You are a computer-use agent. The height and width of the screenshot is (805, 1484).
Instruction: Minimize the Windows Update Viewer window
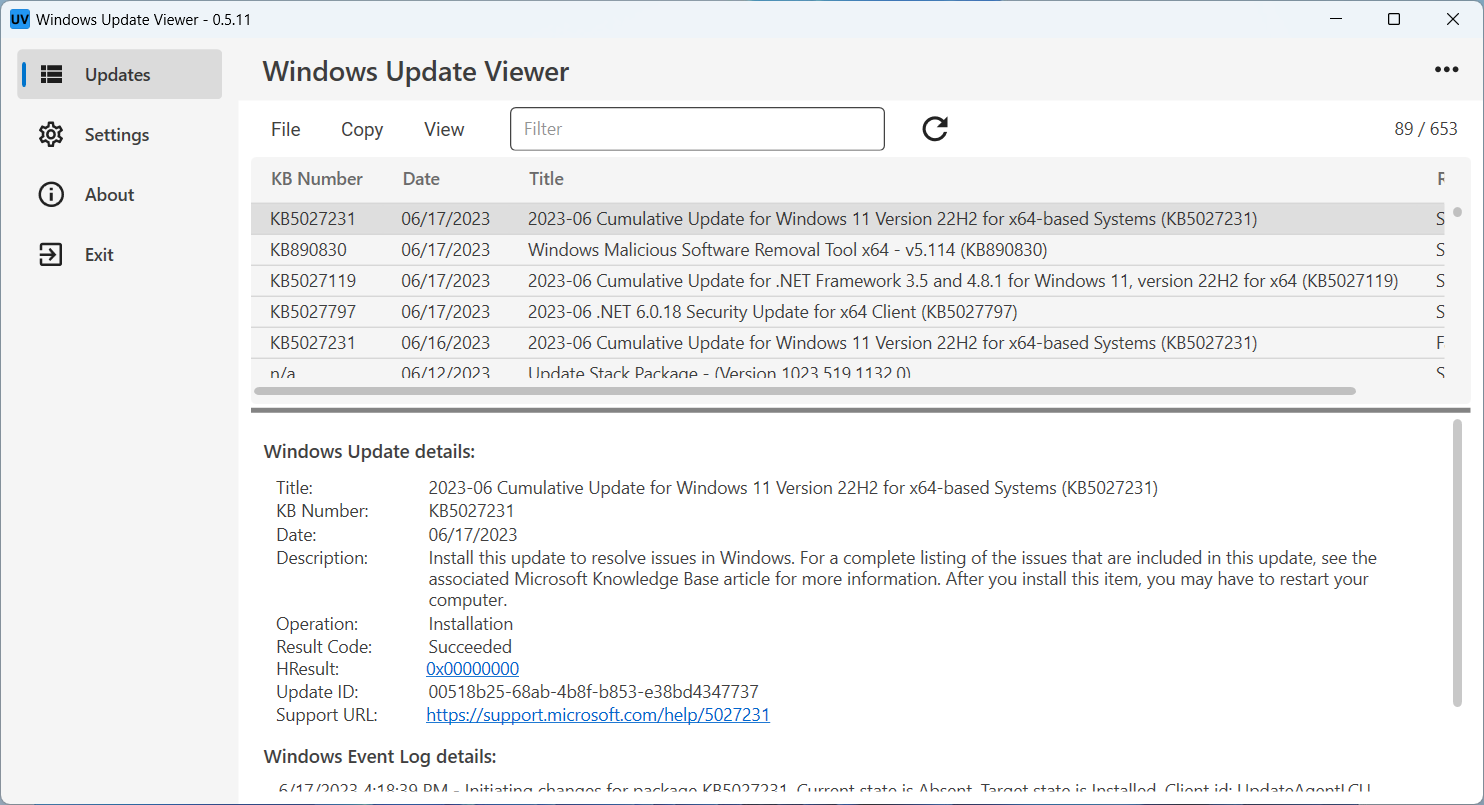[1335, 19]
